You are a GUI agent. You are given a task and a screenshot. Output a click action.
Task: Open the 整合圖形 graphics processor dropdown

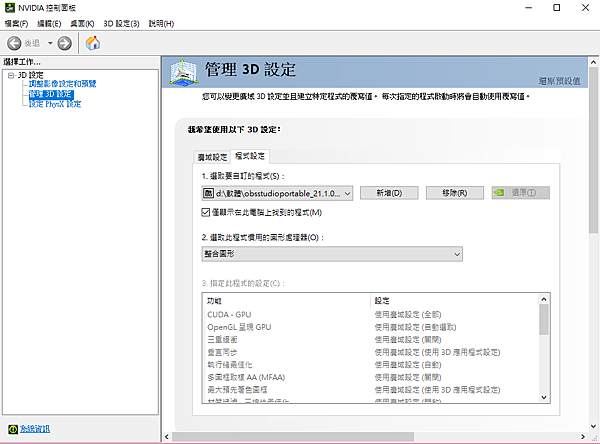(332, 254)
